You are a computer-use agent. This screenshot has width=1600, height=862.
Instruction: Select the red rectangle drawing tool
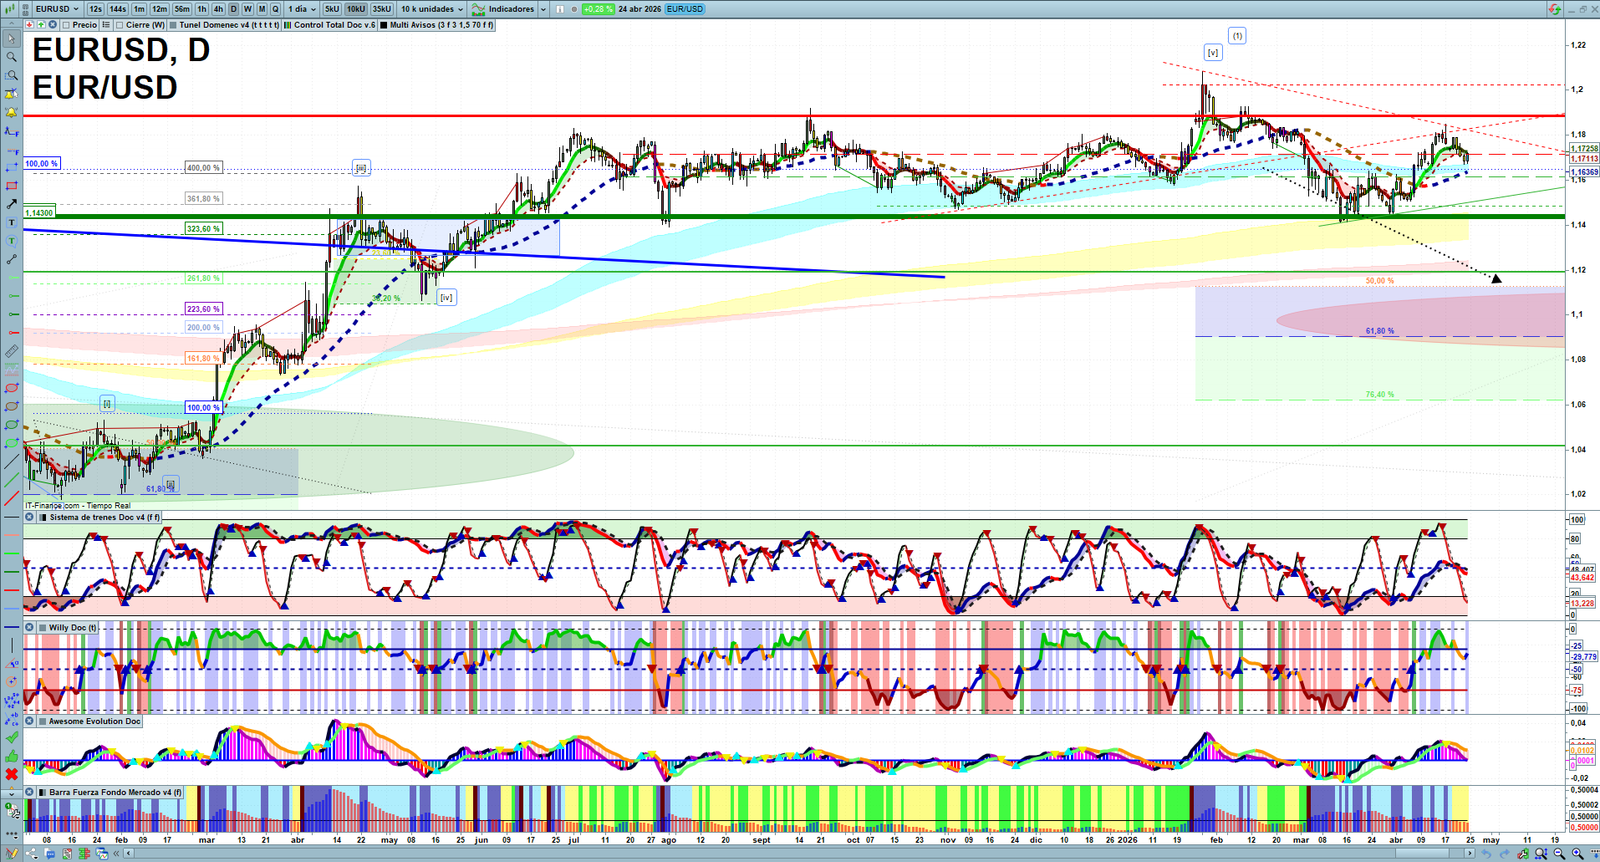(11, 186)
